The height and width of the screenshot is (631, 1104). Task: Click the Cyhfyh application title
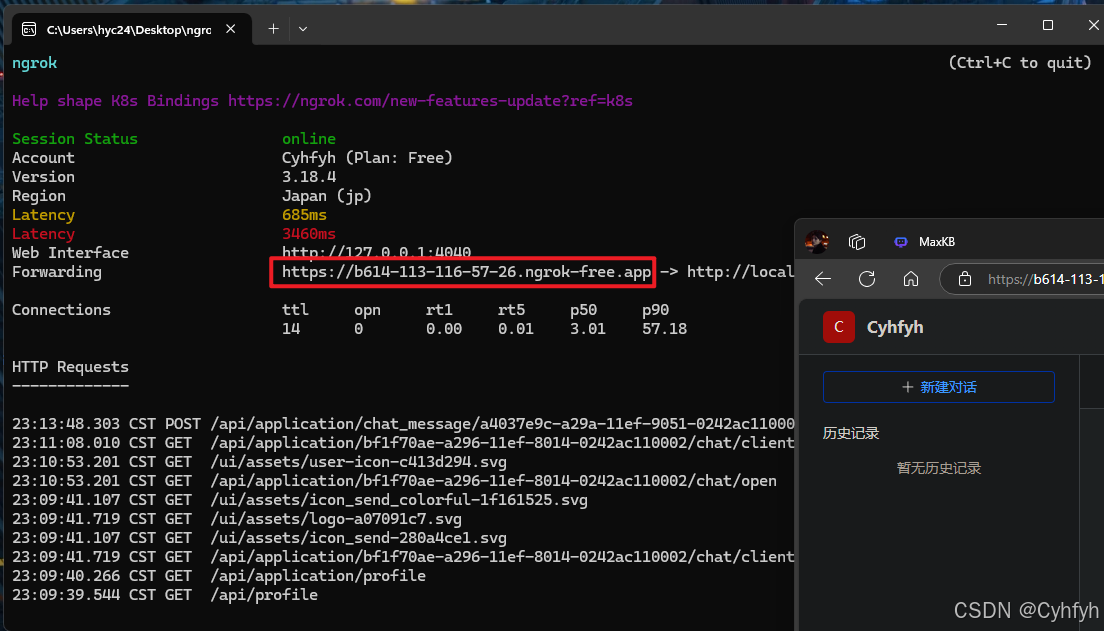pos(895,327)
